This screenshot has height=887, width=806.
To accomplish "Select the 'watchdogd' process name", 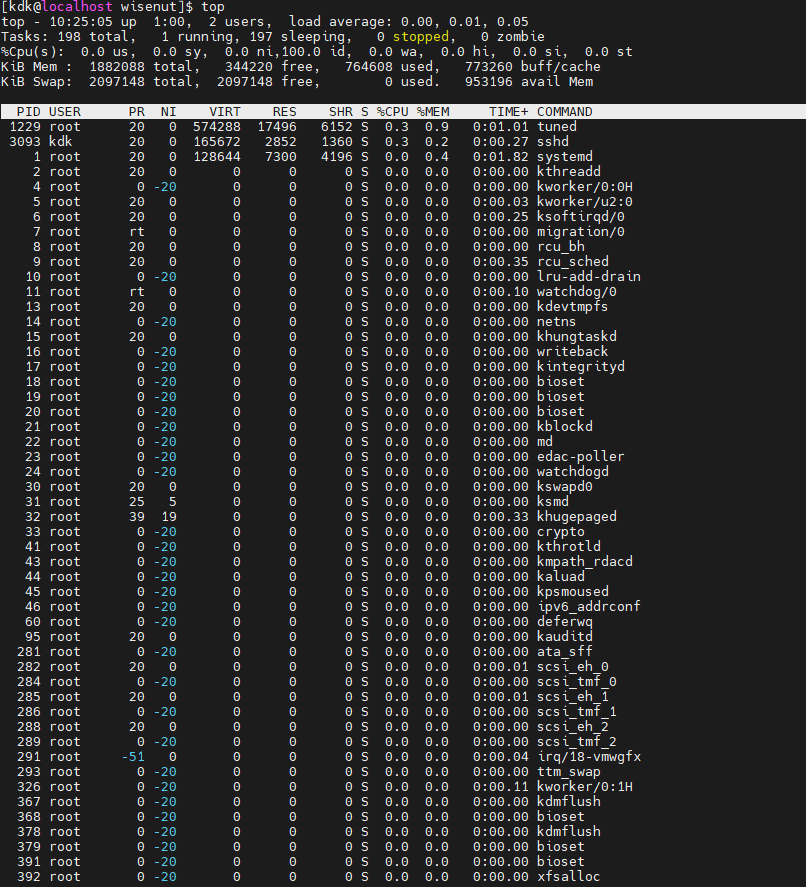I will click(x=573, y=471).
